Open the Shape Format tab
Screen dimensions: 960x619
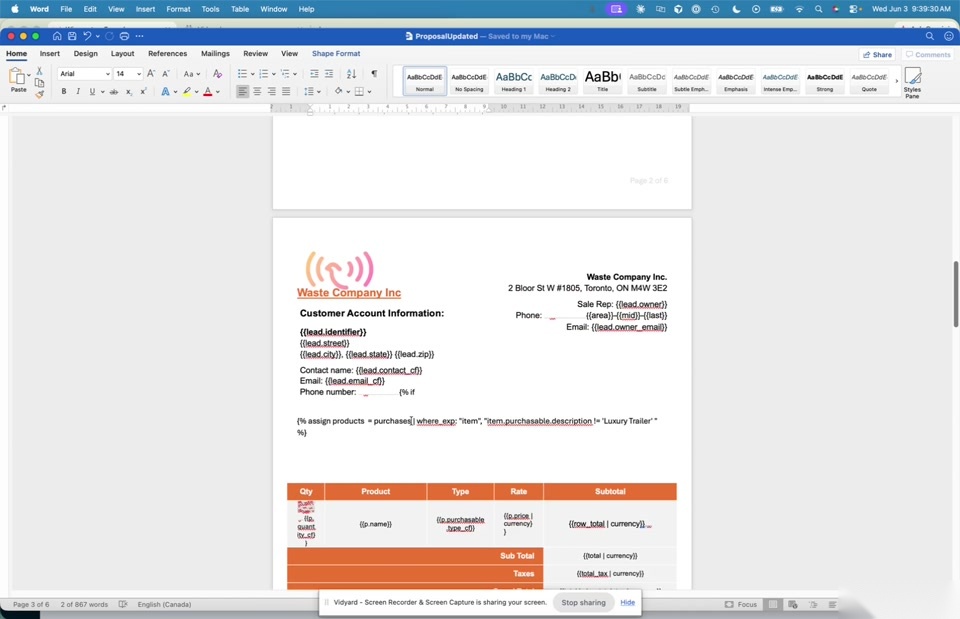pos(336,54)
